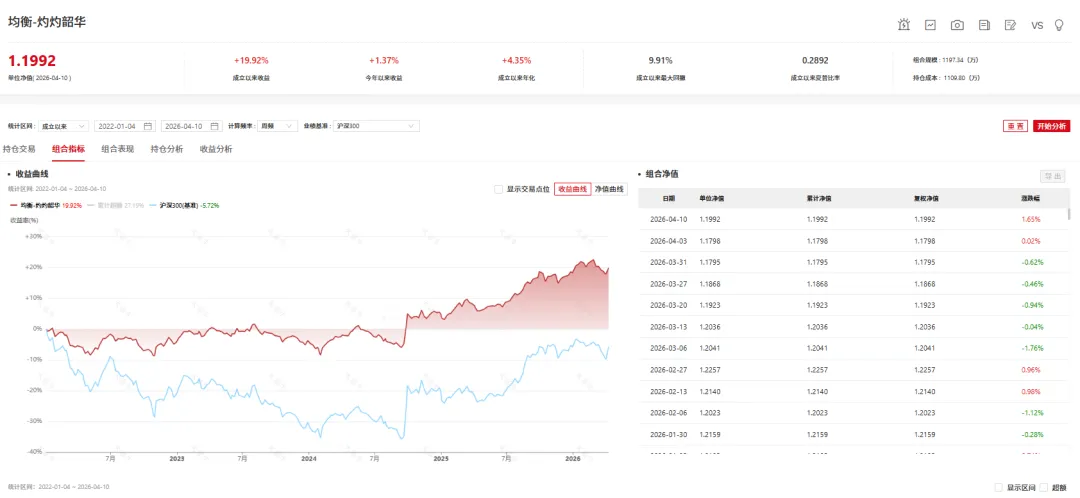1080x498 pixels.
Task: Click the lightbulb tips icon
Action: click(x=1059, y=25)
